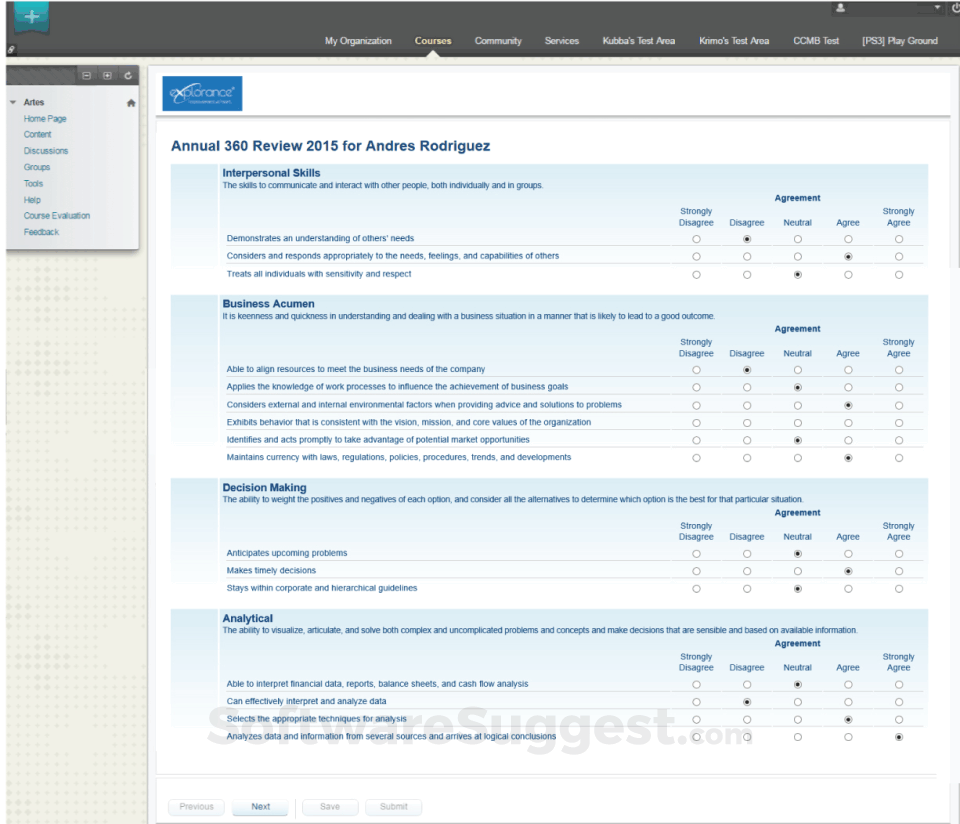Click the Next button
The image size is (960, 824).
click(260, 807)
